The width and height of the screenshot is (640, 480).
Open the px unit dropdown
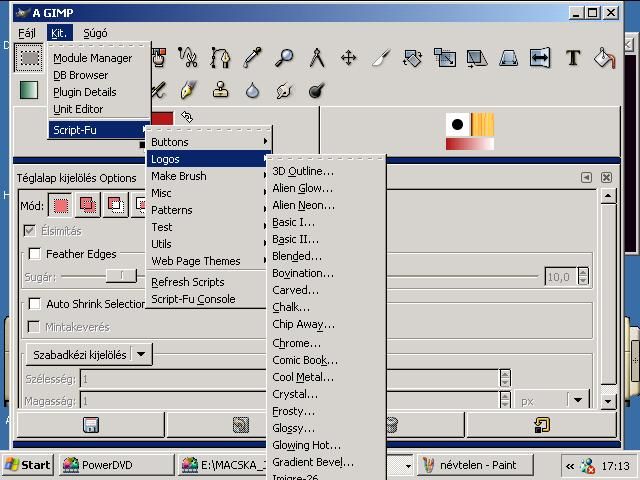click(553, 401)
